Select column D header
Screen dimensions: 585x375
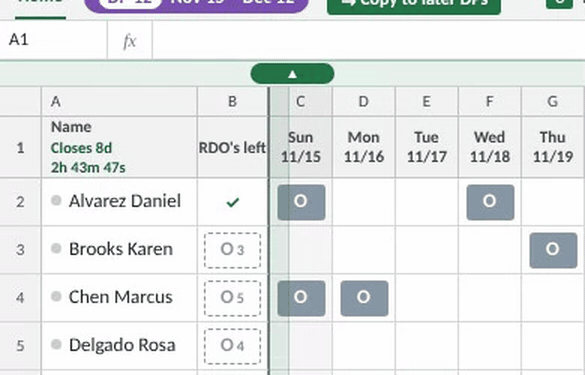pos(364,101)
